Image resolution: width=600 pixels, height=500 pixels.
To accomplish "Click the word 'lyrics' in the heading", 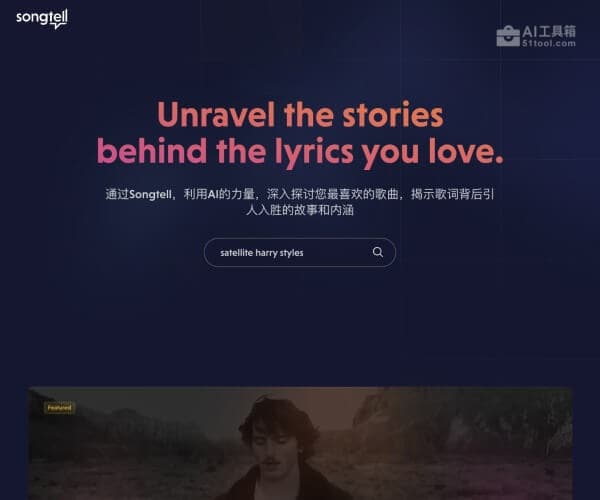I will (314, 152).
